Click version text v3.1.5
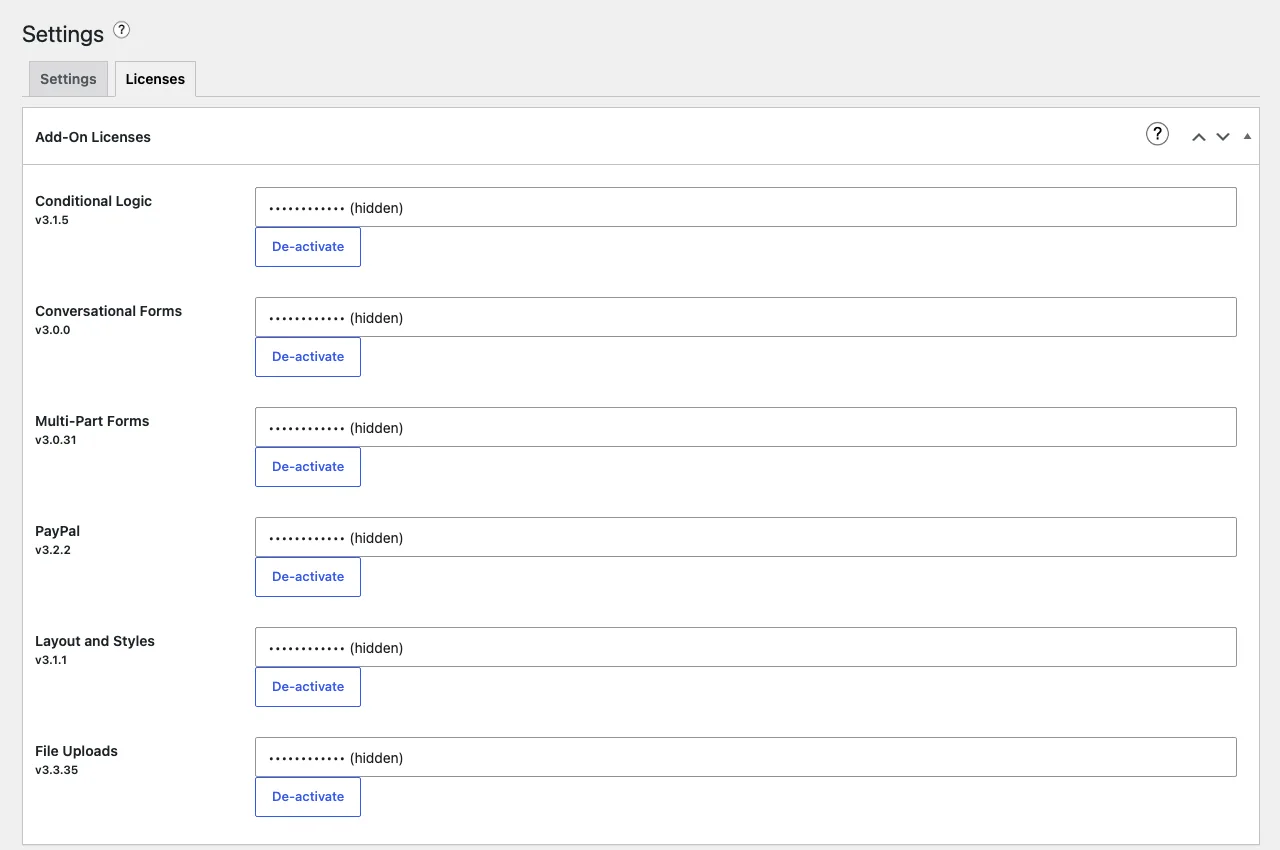Viewport: 1280px width, 850px height. click(x=52, y=220)
